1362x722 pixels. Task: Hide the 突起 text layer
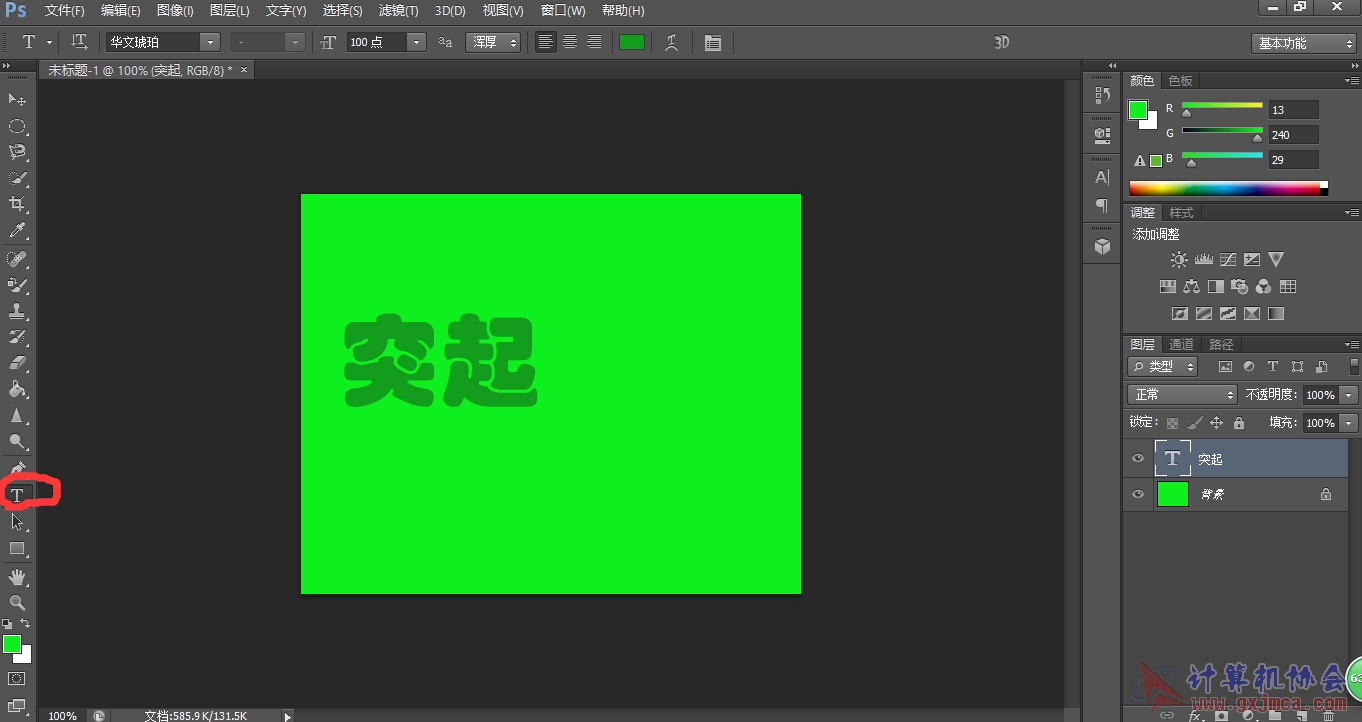[1137, 458]
